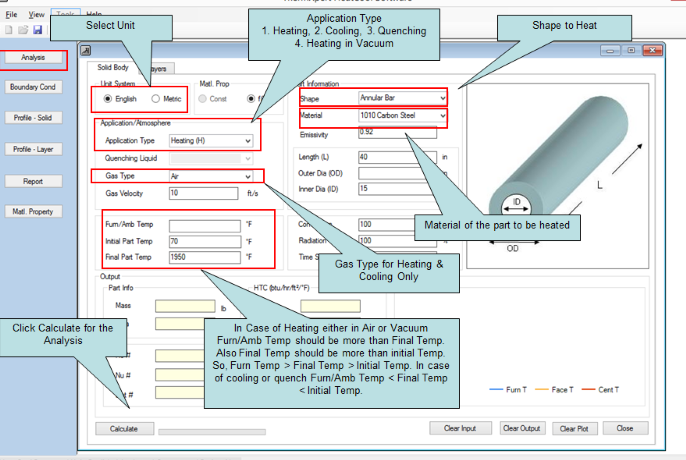Click the Face T legend entry
Screen dimensions: 686x460
(x=554, y=390)
